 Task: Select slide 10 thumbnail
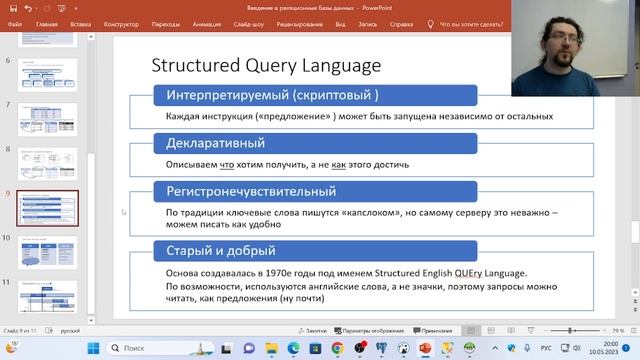pos(47,253)
